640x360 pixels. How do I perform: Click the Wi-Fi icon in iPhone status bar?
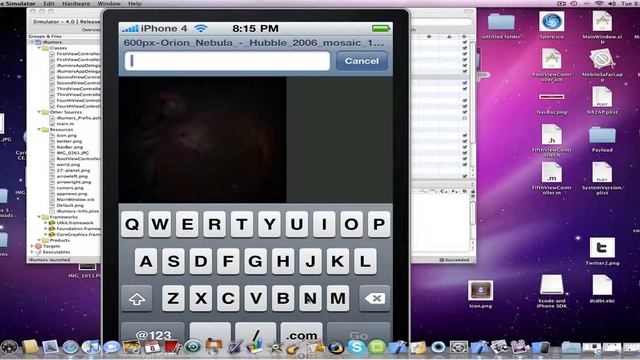coord(201,28)
